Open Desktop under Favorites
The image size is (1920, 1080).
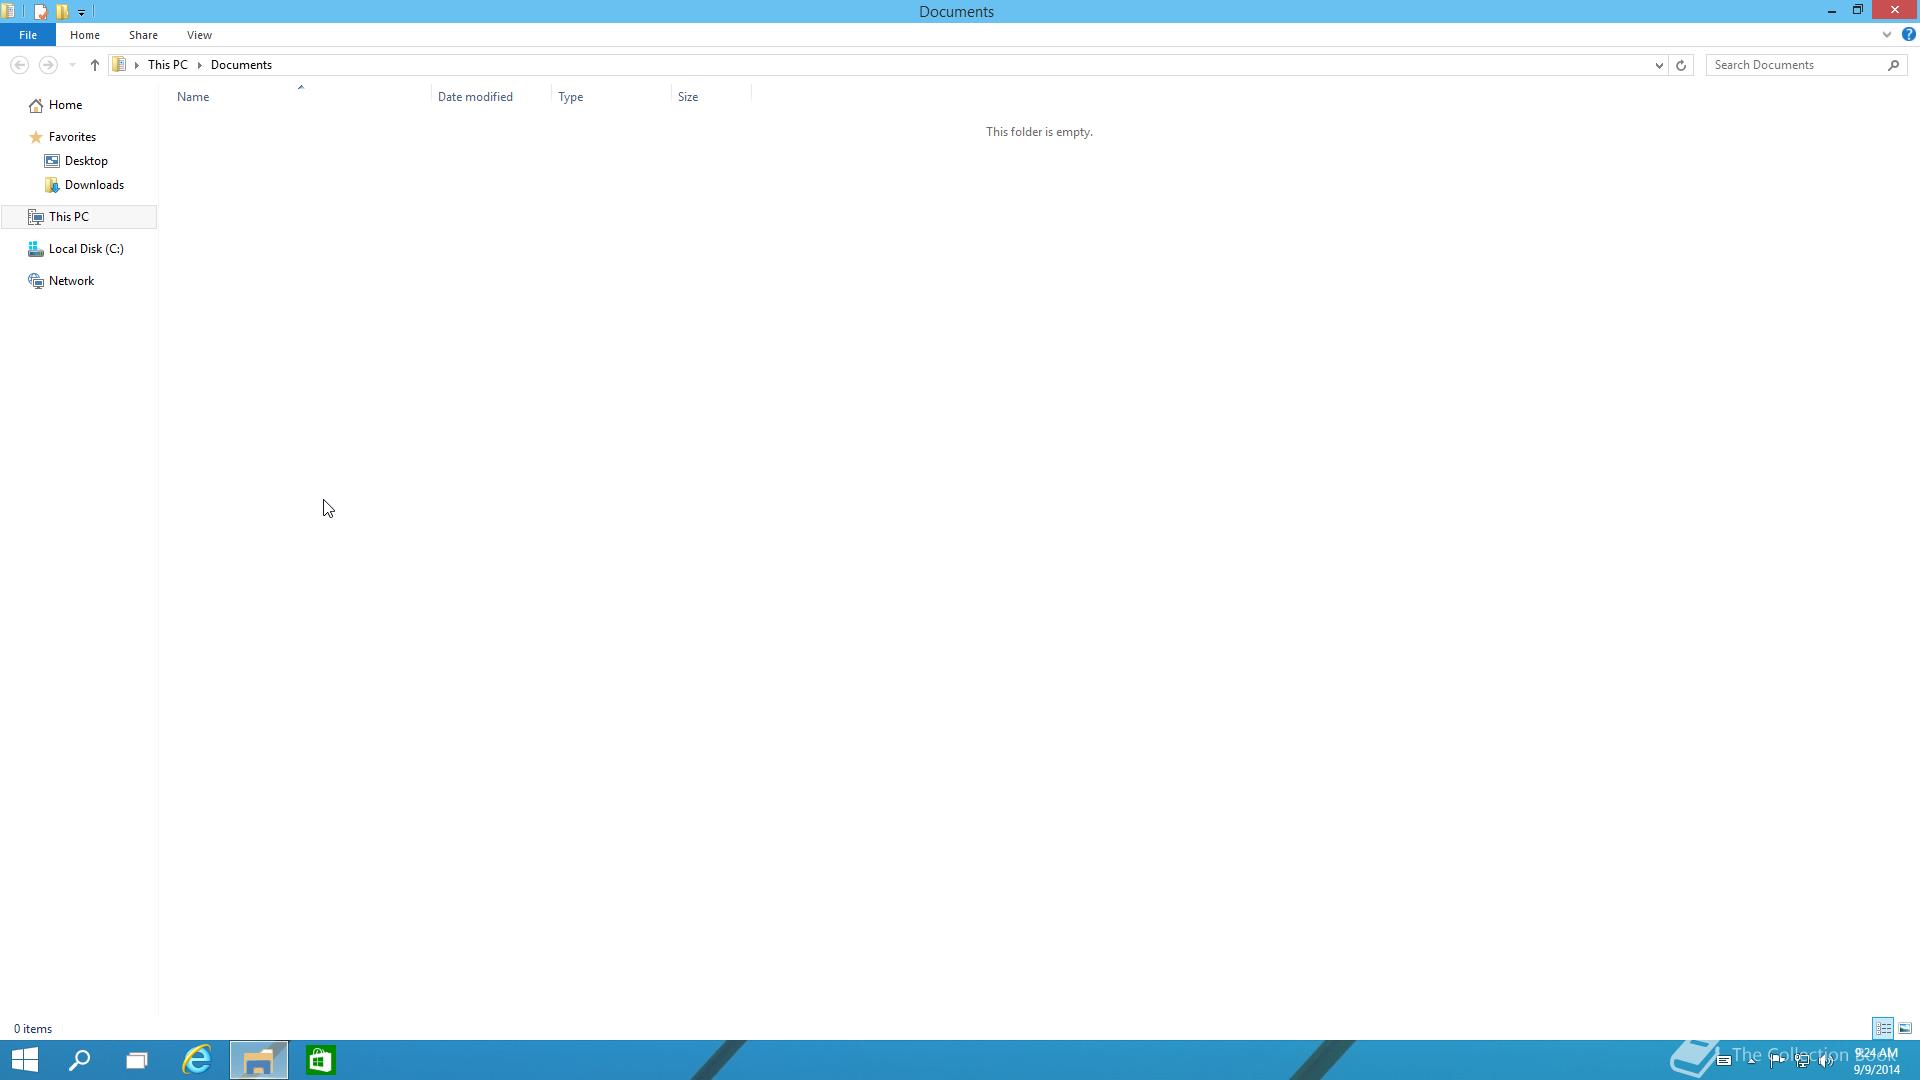[x=86, y=161]
